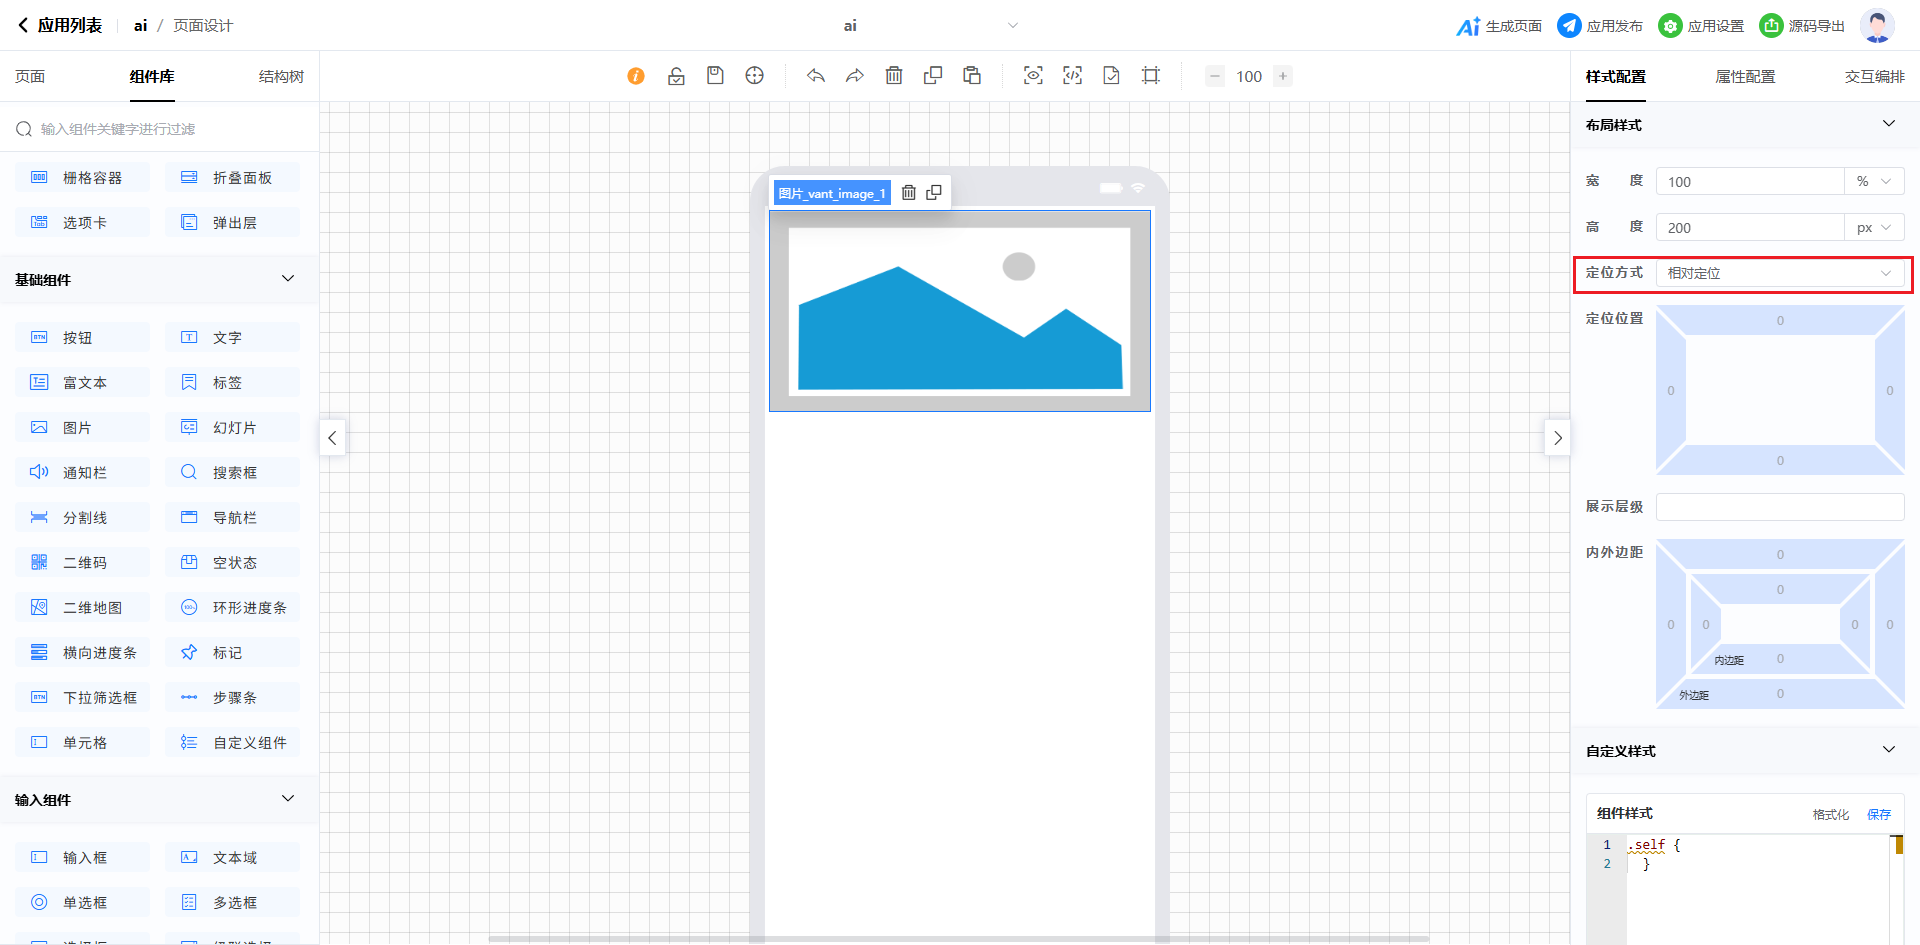Click the 格式化 link in 组件样式
This screenshot has width=1920, height=945.
coord(1830,814)
